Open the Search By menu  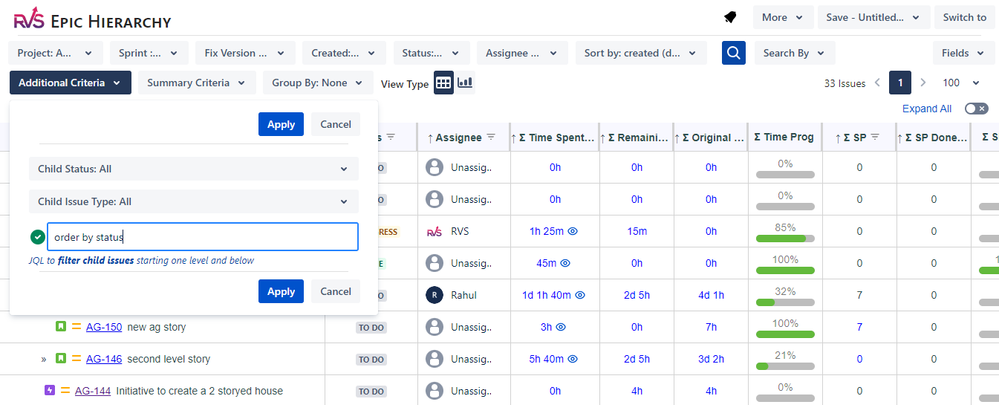794,53
